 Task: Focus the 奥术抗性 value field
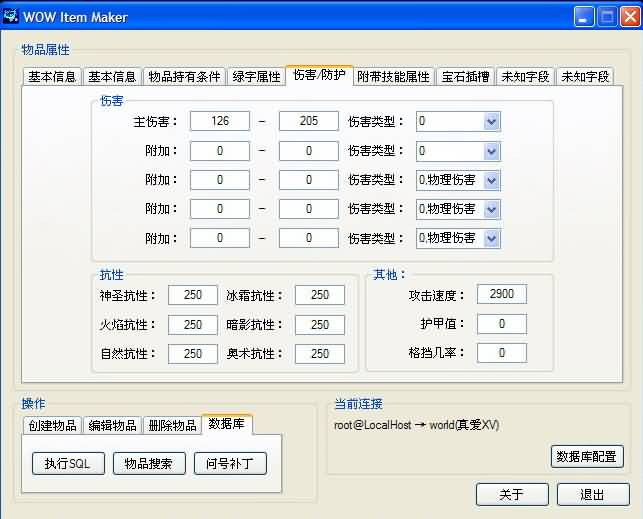tap(320, 353)
